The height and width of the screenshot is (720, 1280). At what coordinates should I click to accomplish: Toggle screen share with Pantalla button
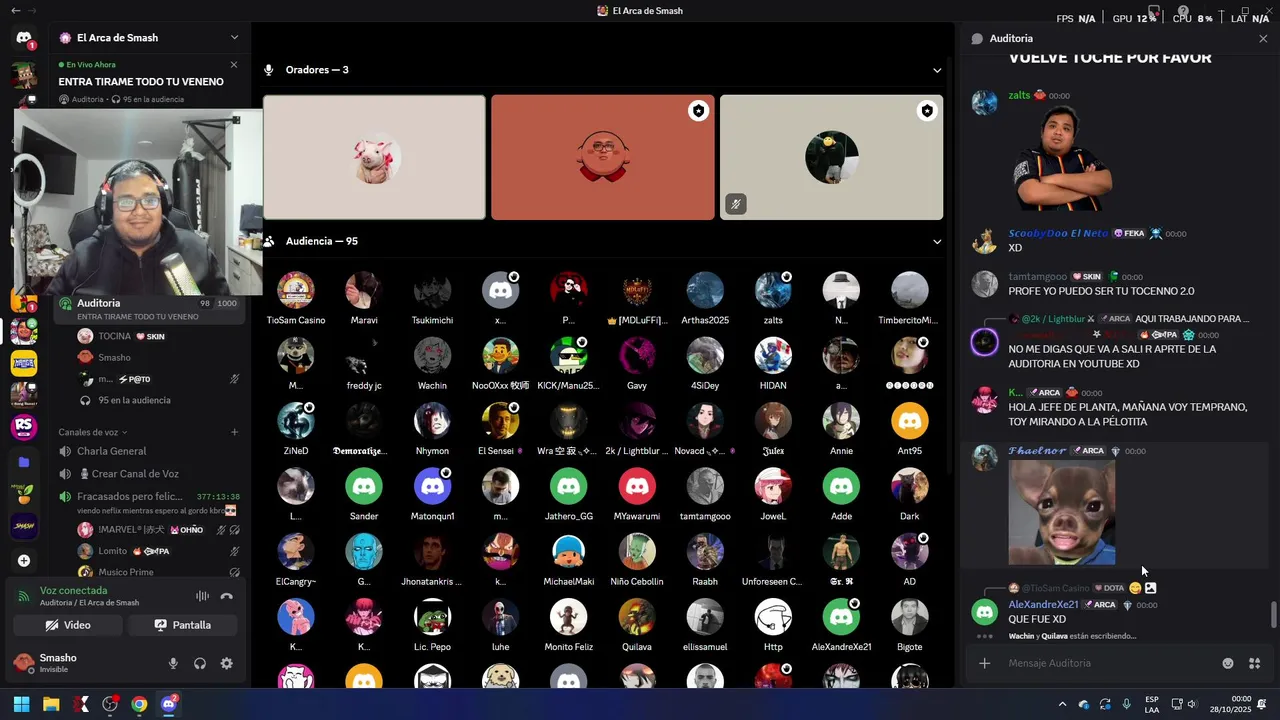click(183, 625)
